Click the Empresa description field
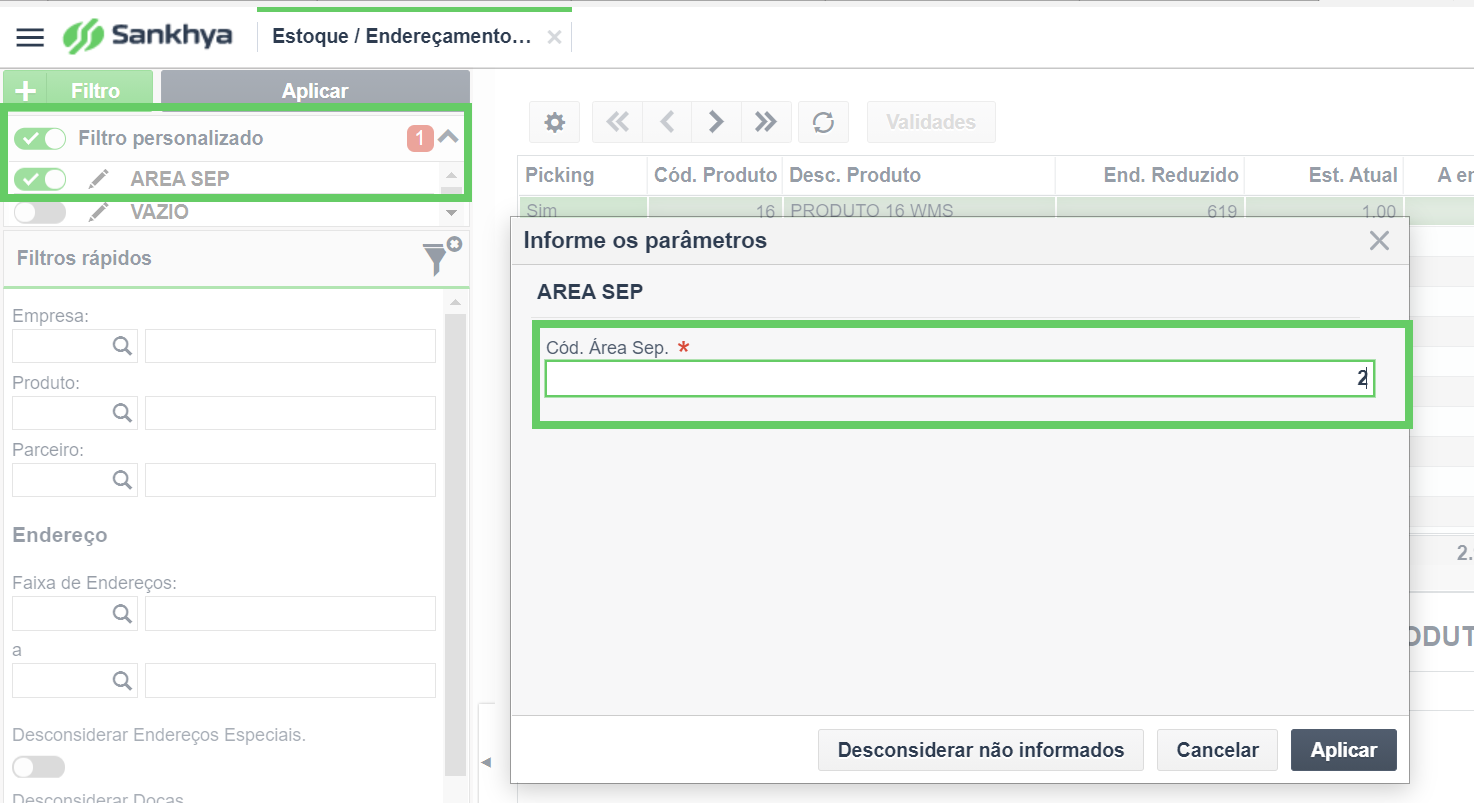 [290, 346]
